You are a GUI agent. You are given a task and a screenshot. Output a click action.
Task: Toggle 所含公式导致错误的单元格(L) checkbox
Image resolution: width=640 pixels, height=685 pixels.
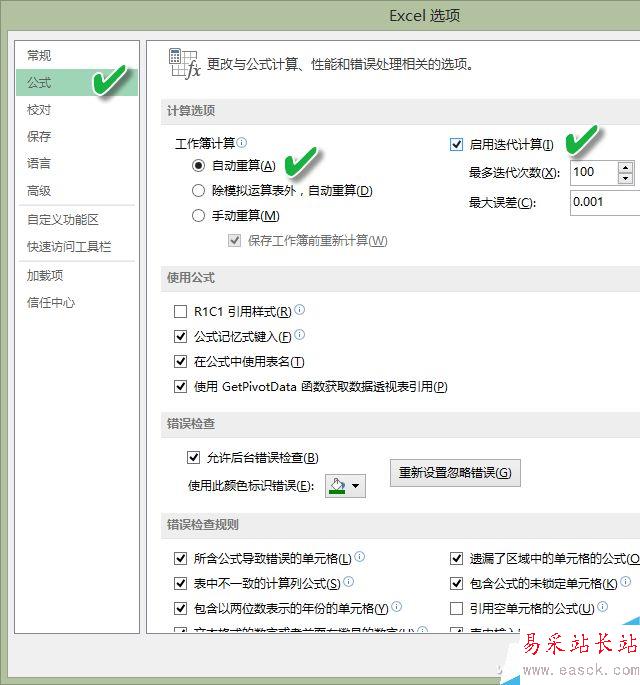click(x=180, y=558)
